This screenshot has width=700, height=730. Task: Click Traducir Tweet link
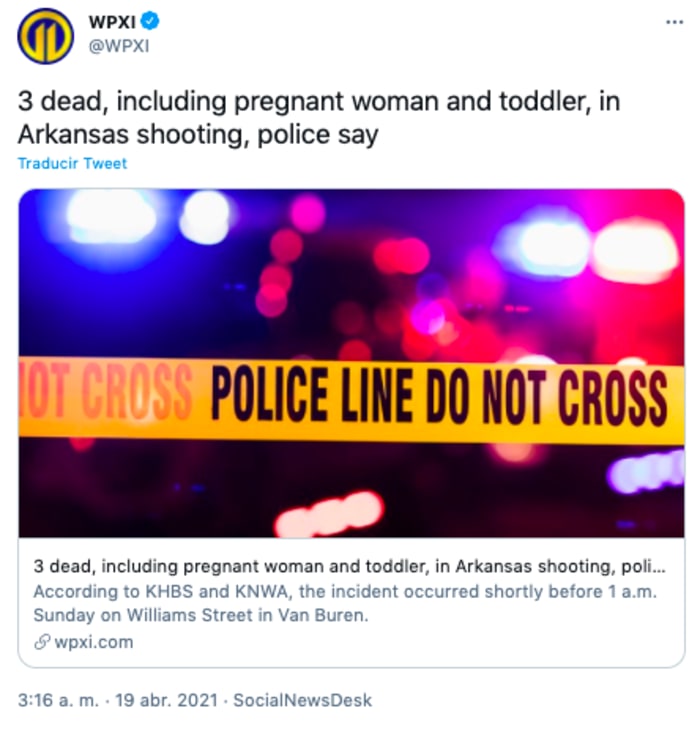point(72,163)
